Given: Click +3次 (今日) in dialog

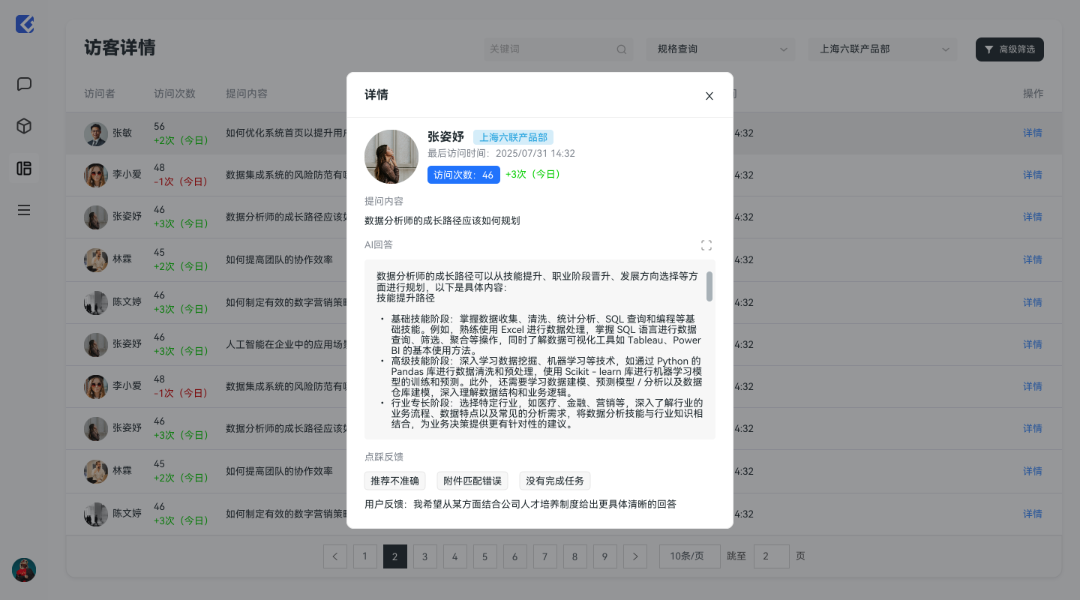Looking at the screenshot, I should click(x=534, y=175).
